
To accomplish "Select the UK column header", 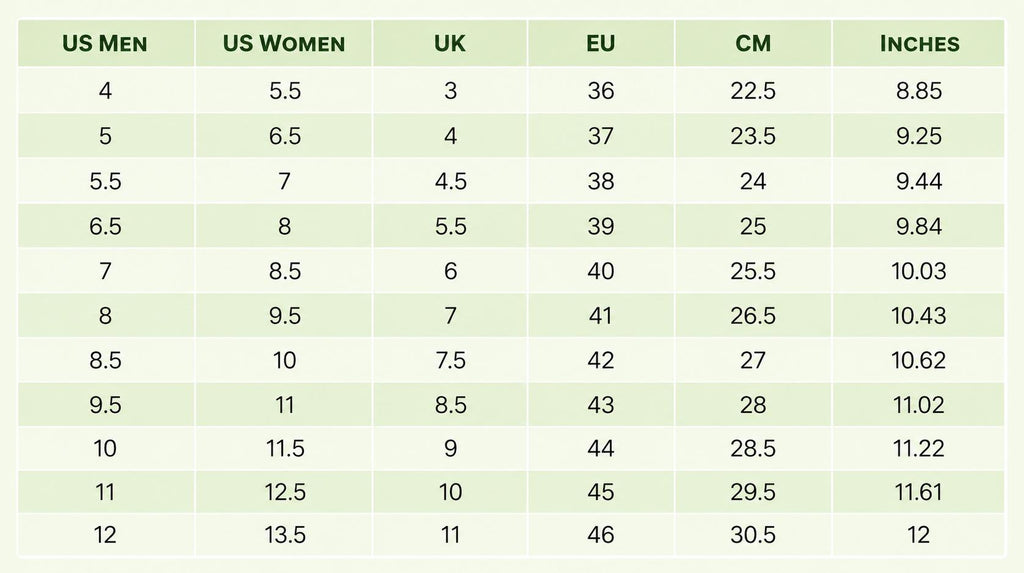I will tap(450, 43).
